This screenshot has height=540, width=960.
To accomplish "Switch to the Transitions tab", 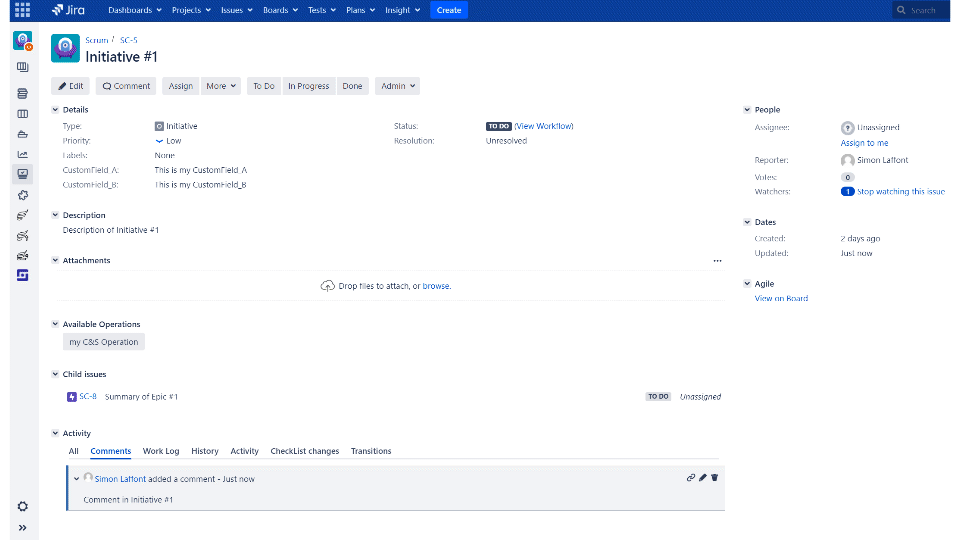I will pyautogui.click(x=371, y=451).
